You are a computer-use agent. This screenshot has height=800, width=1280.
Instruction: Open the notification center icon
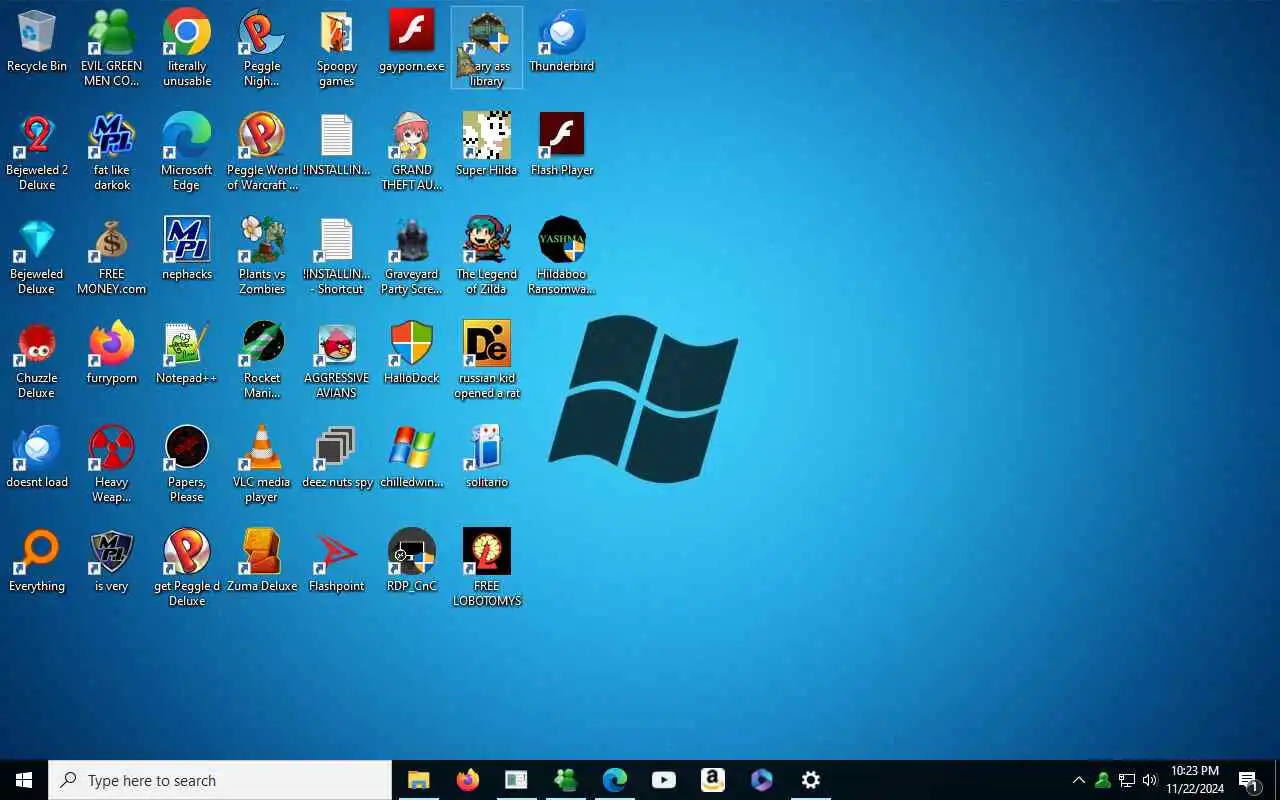coord(1248,780)
